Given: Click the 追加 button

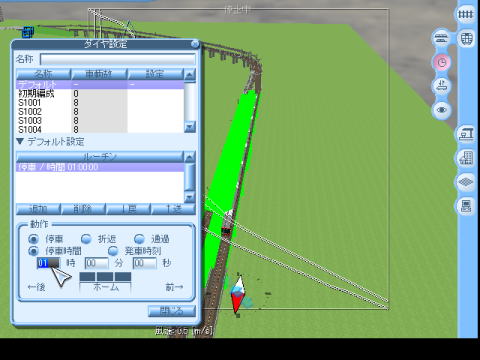Looking at the screenshot, I should tap(38, 209).
